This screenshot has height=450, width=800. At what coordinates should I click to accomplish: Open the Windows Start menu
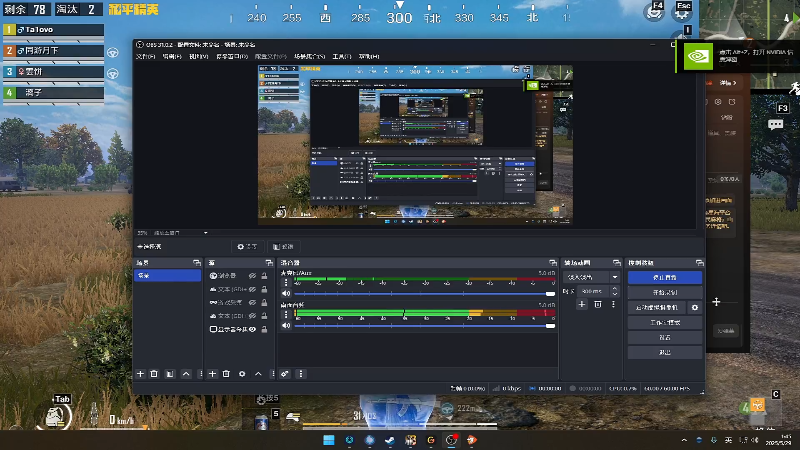(x=329, y=440)
